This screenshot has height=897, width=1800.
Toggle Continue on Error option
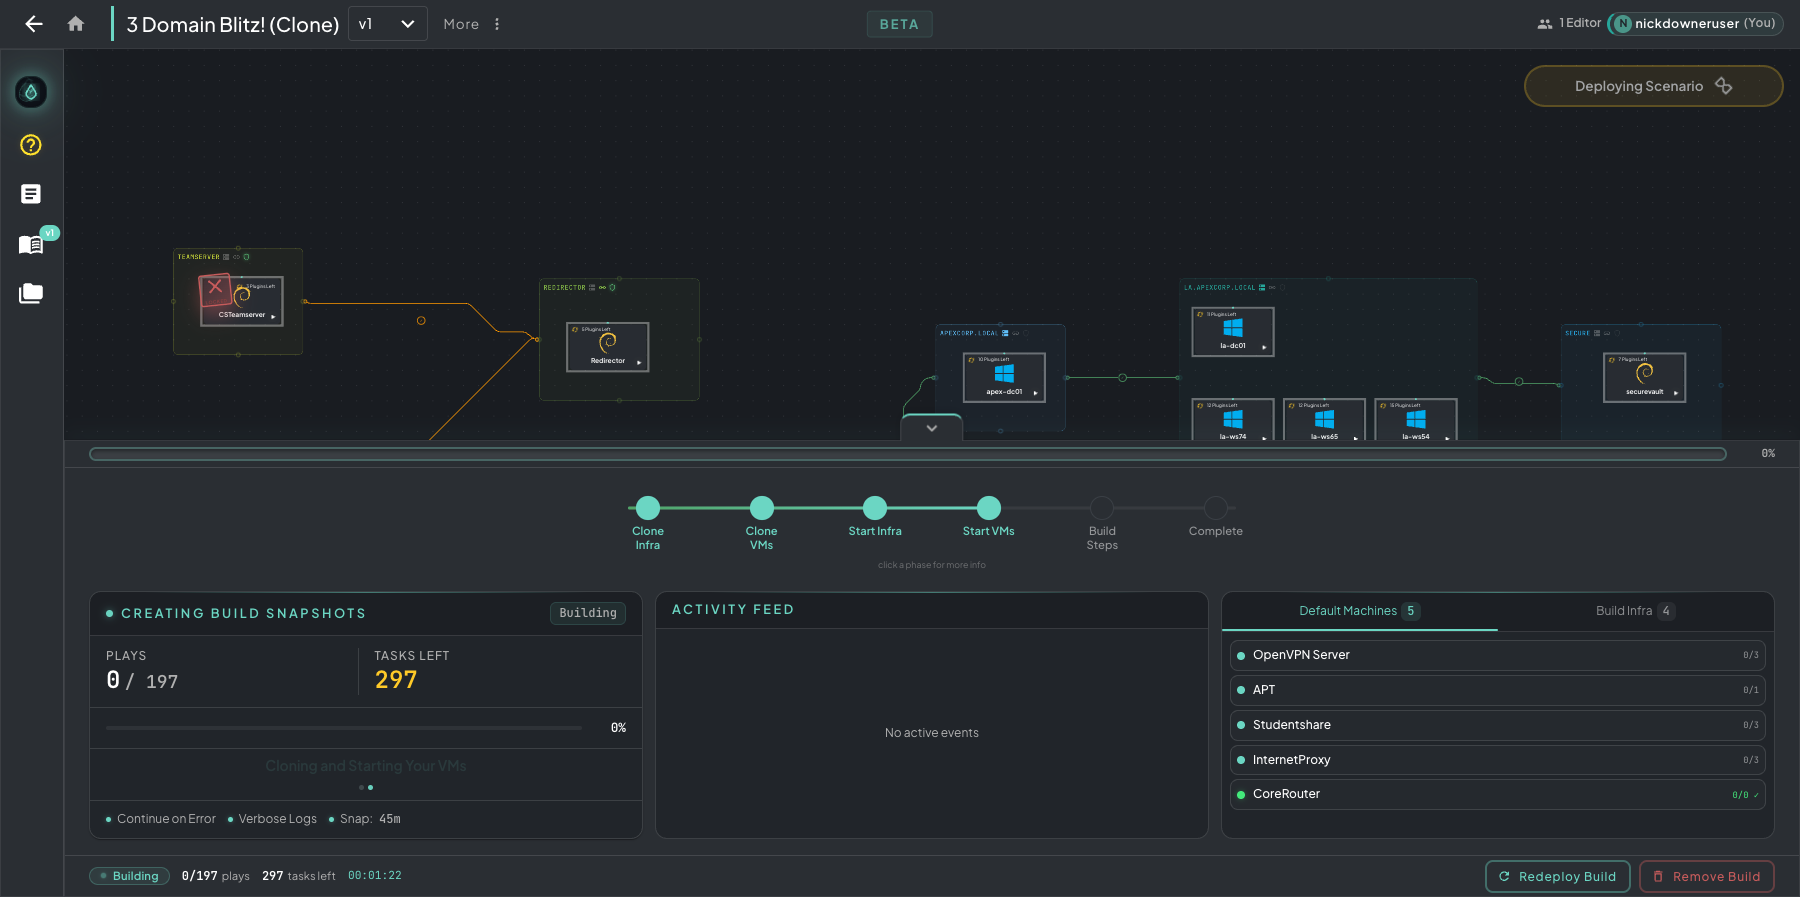(x=161, y=819)
